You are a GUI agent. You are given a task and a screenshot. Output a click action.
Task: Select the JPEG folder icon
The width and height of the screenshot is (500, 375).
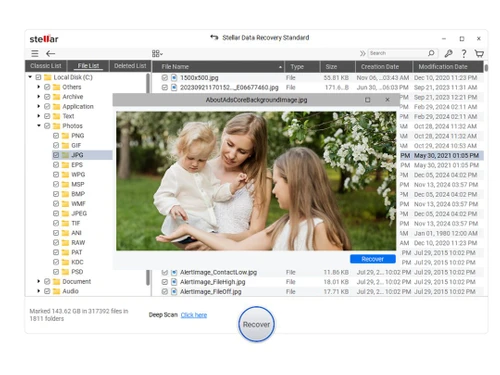click(65, 213)
